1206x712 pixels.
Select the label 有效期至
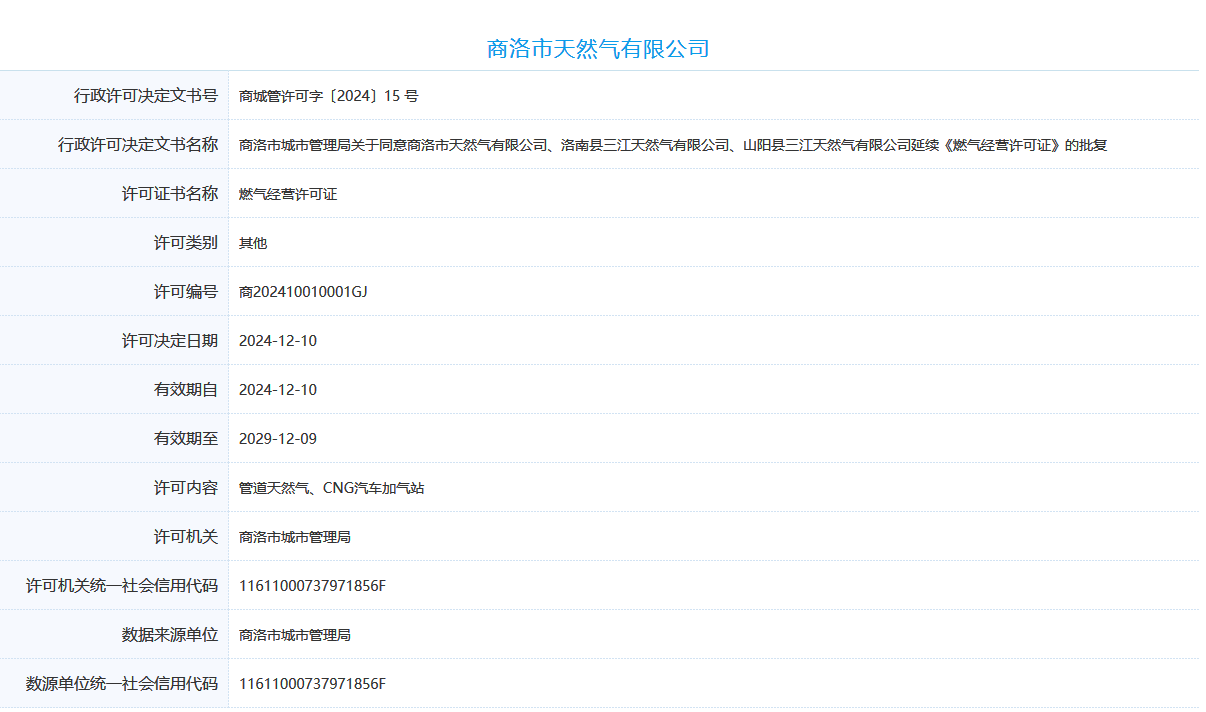[x=186, y=439]
